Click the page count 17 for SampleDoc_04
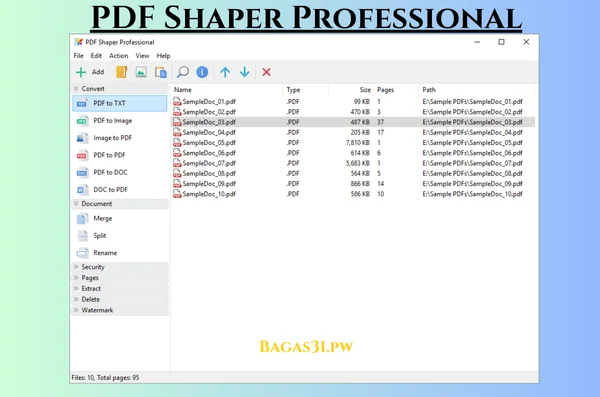Image resolution: width=600 pixels, height=397 pixels. [380, 132]
